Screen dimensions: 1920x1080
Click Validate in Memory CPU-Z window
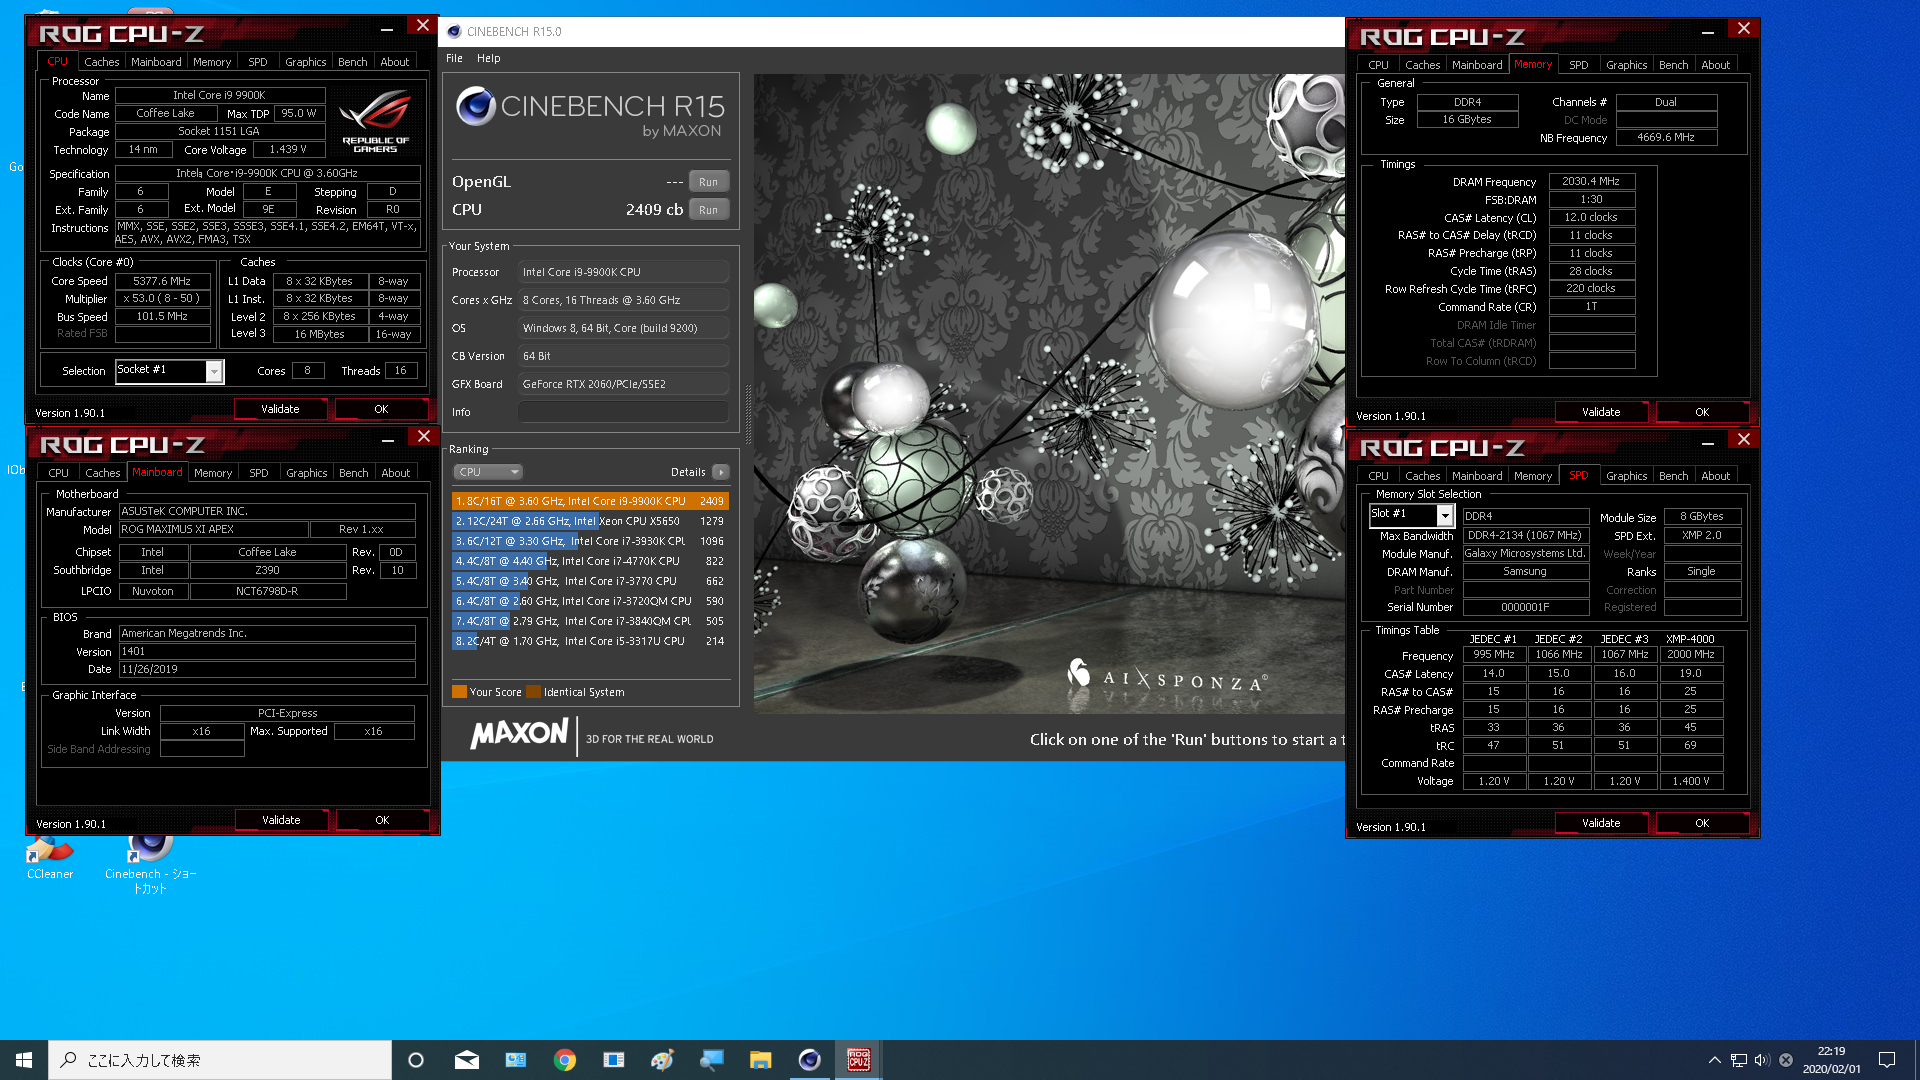[x=1601, y=412]
